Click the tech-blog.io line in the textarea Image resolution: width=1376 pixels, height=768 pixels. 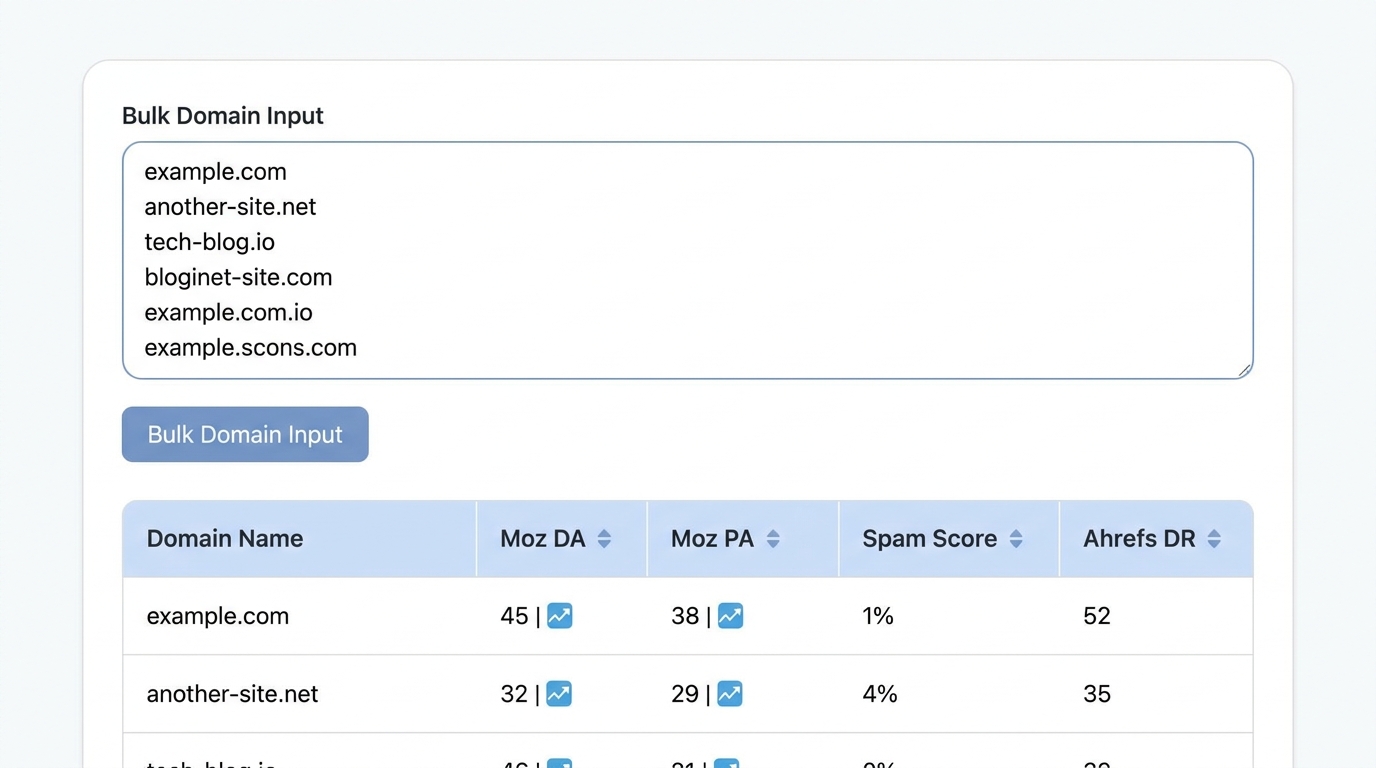pos(209,242)
